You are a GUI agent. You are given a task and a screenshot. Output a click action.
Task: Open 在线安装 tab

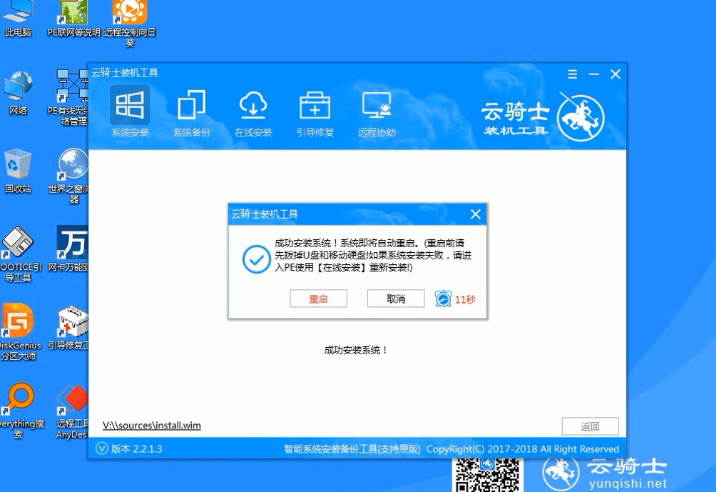(253, 112)
